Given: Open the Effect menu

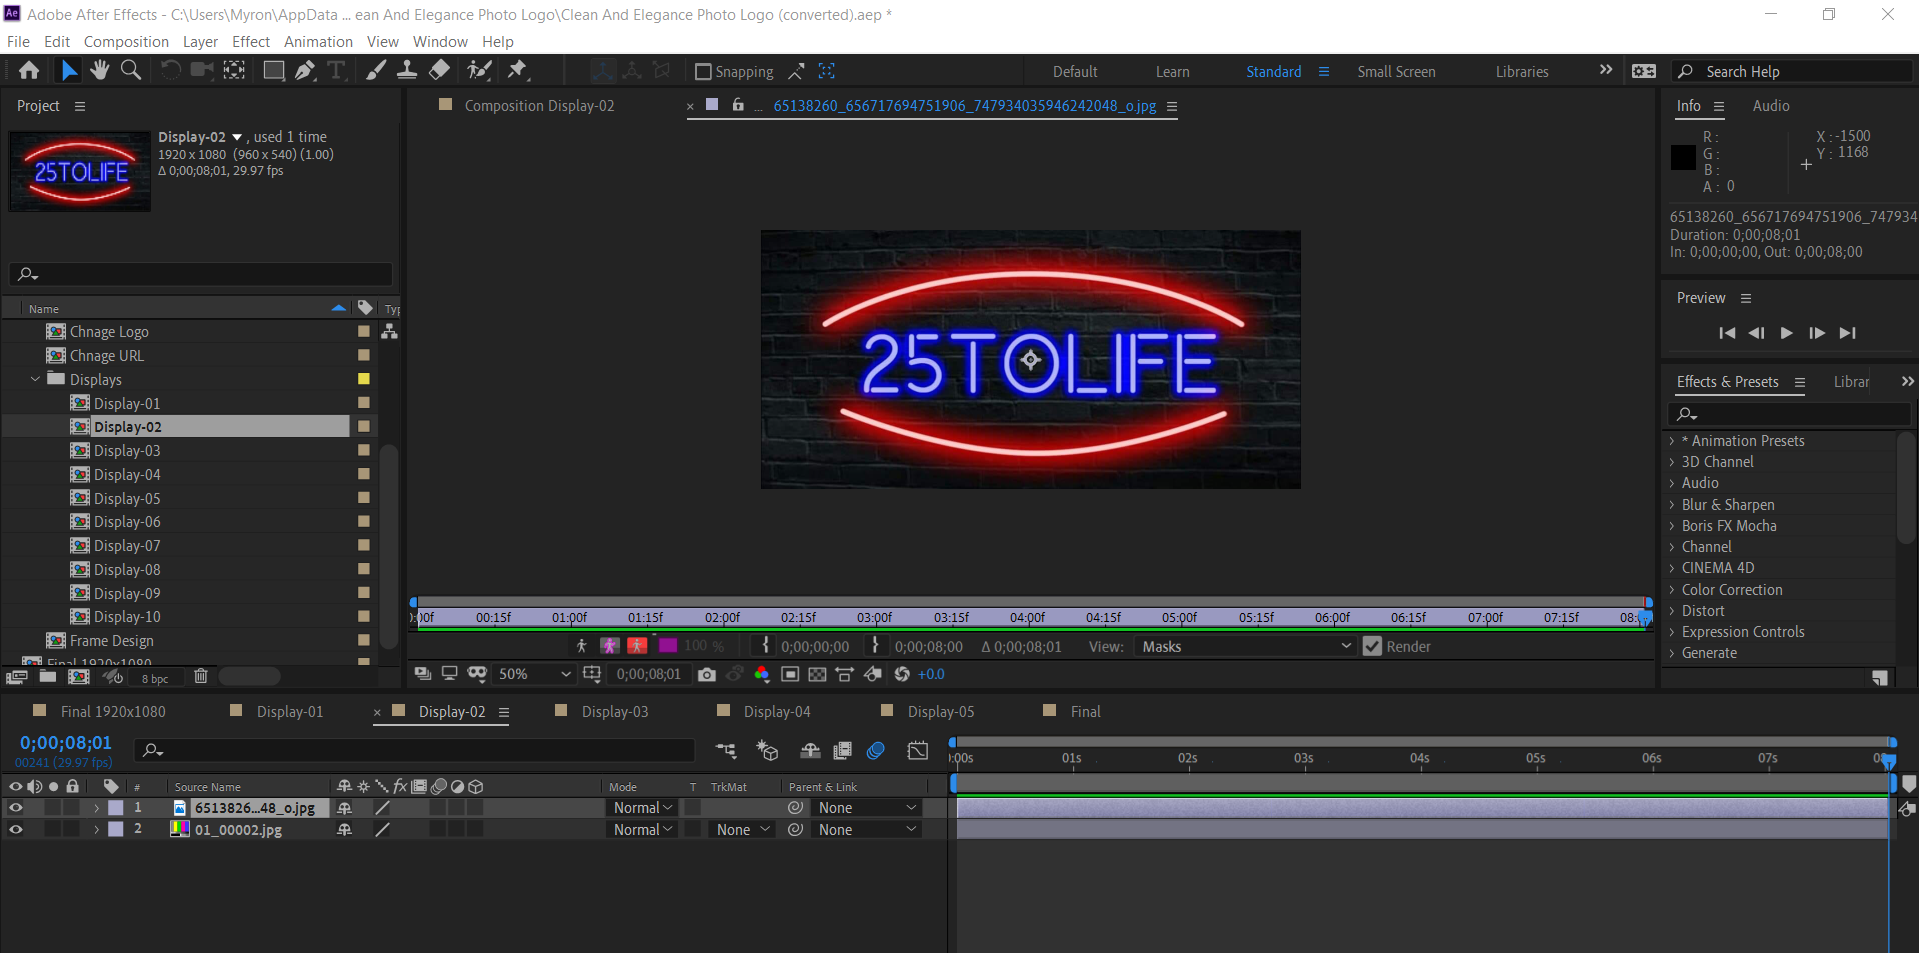Looking at the screenshot, I should tap(251, 41).
